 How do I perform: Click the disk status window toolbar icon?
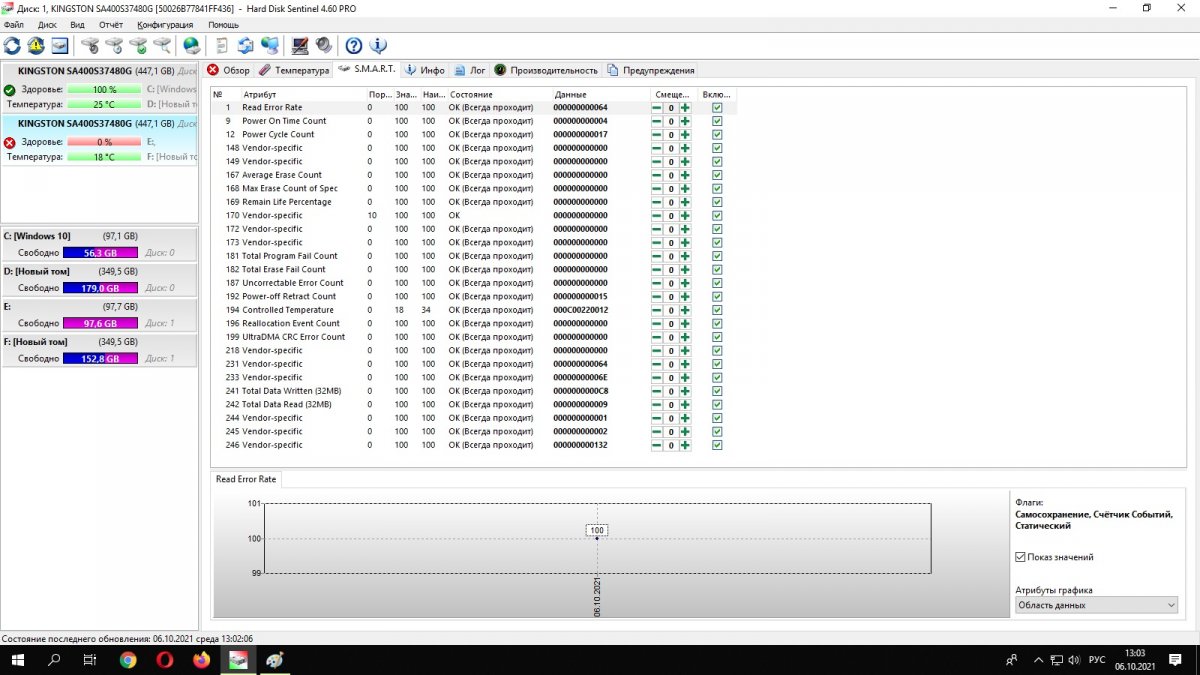coord(60,45)
